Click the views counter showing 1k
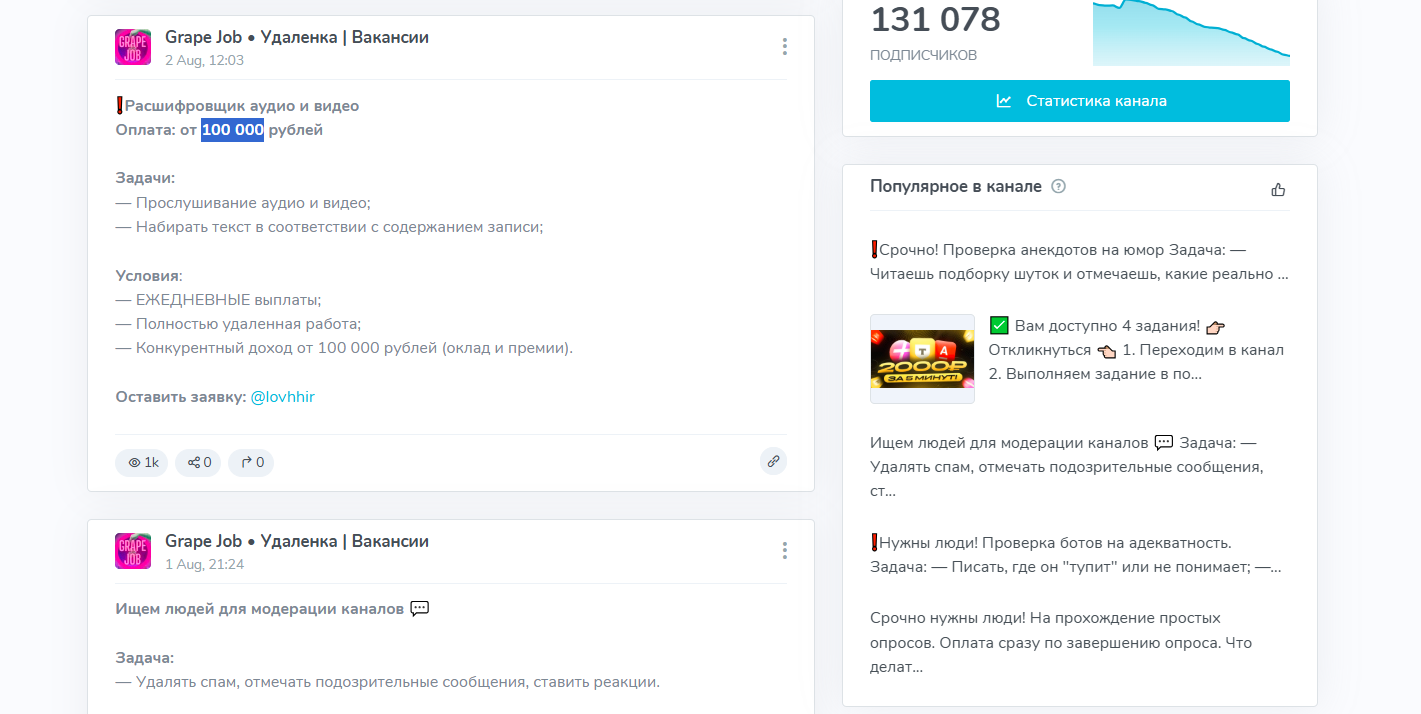Image resolution: width=1421 pixels, height=714 pixels. (x=142, y=462)
